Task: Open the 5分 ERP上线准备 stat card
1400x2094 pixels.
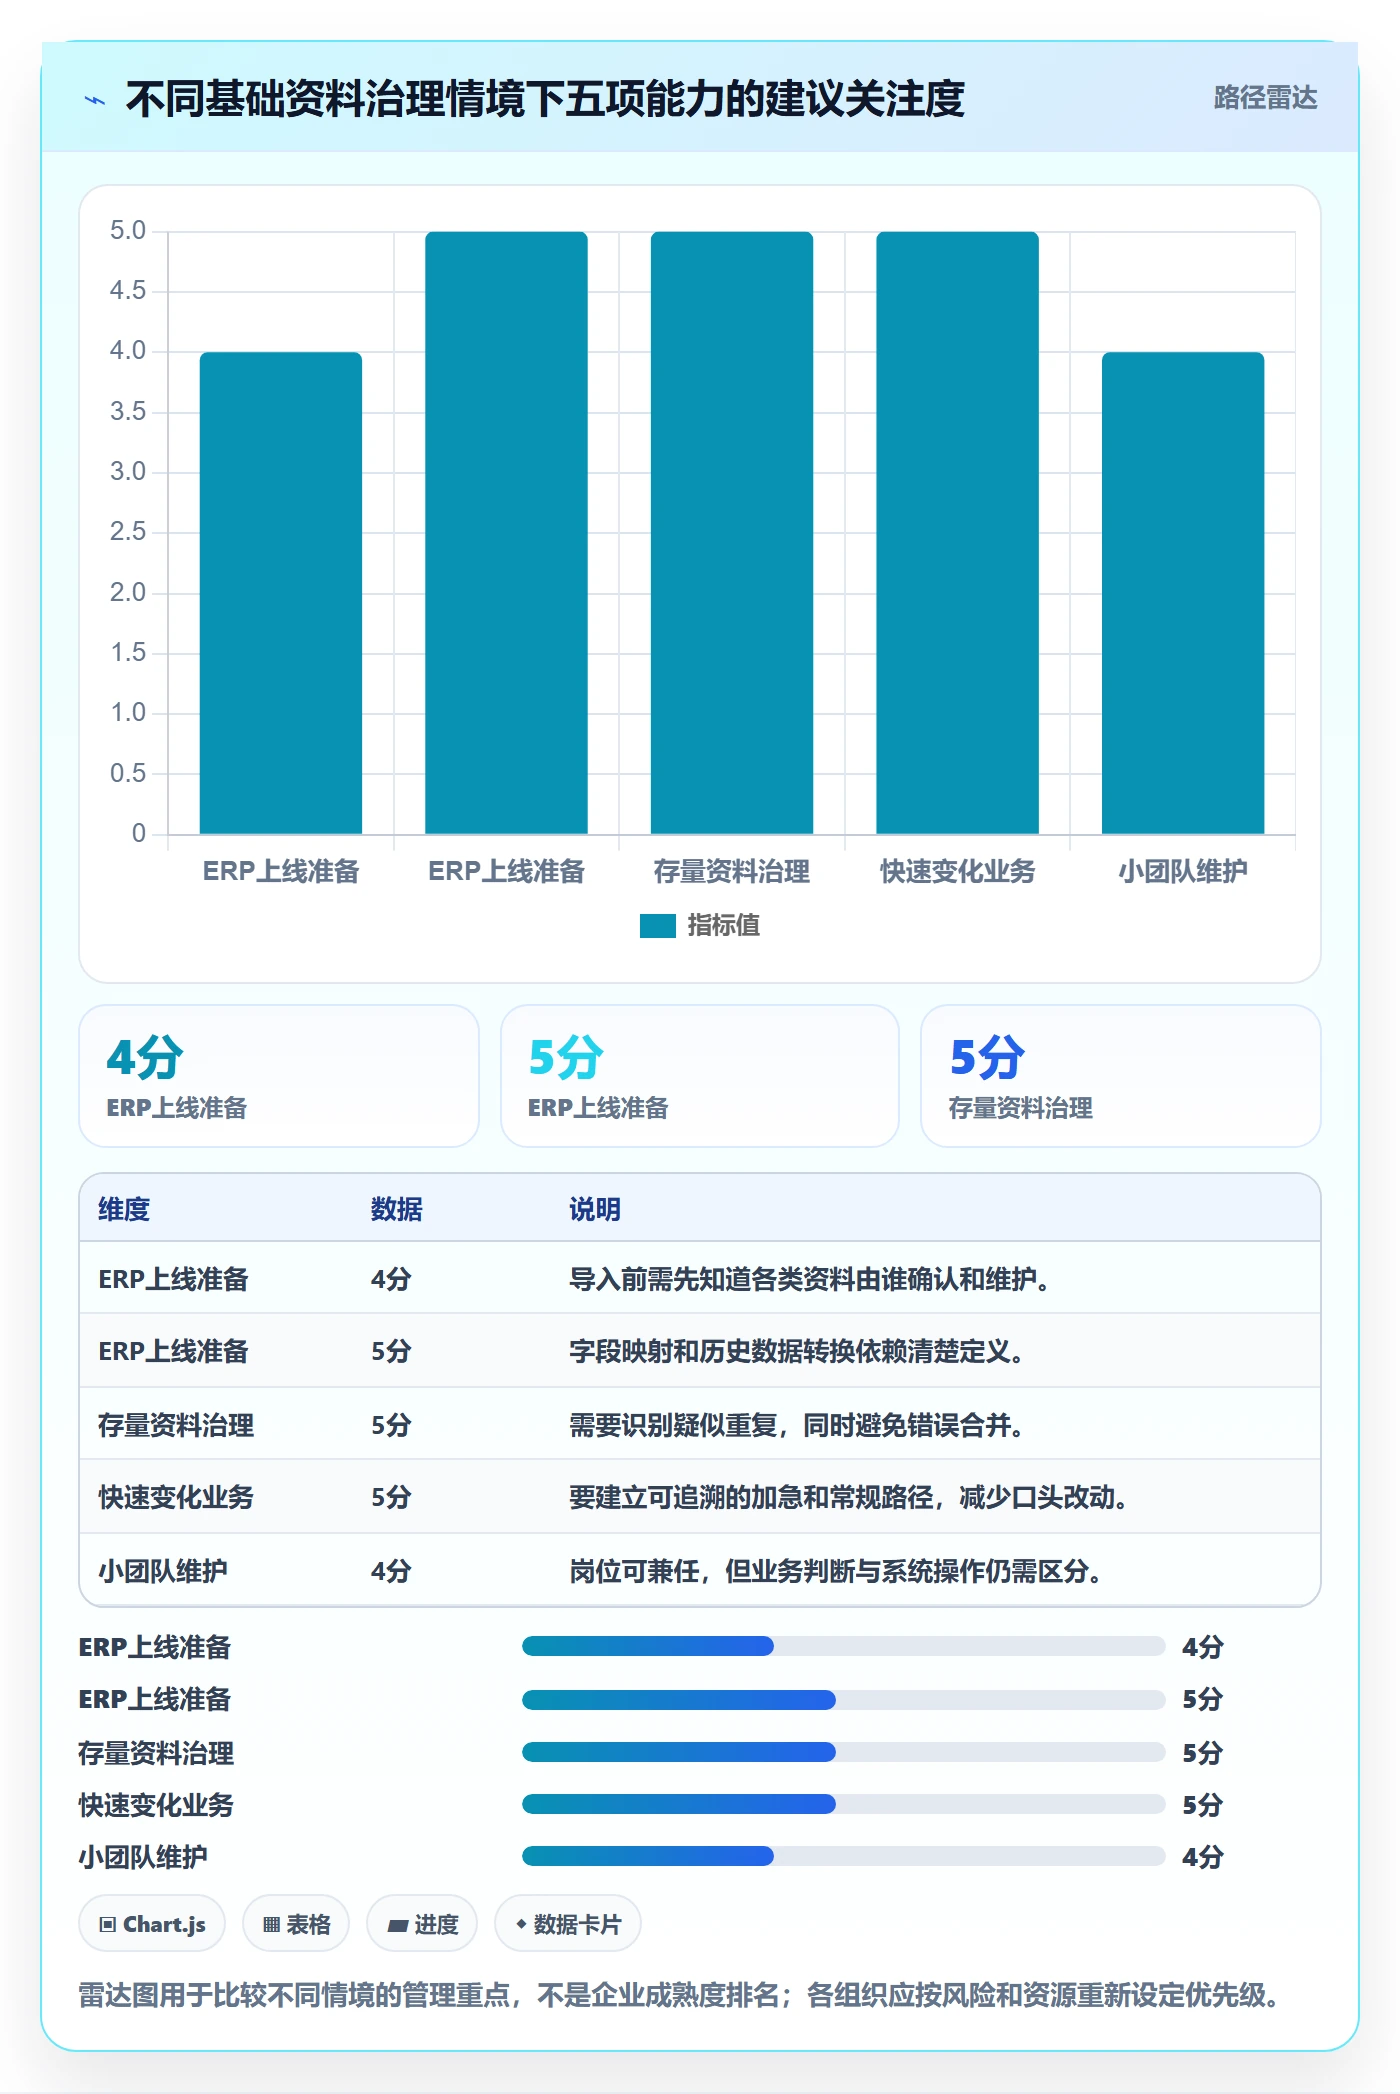Action: pyautogui.click(x=700, y=1076)
